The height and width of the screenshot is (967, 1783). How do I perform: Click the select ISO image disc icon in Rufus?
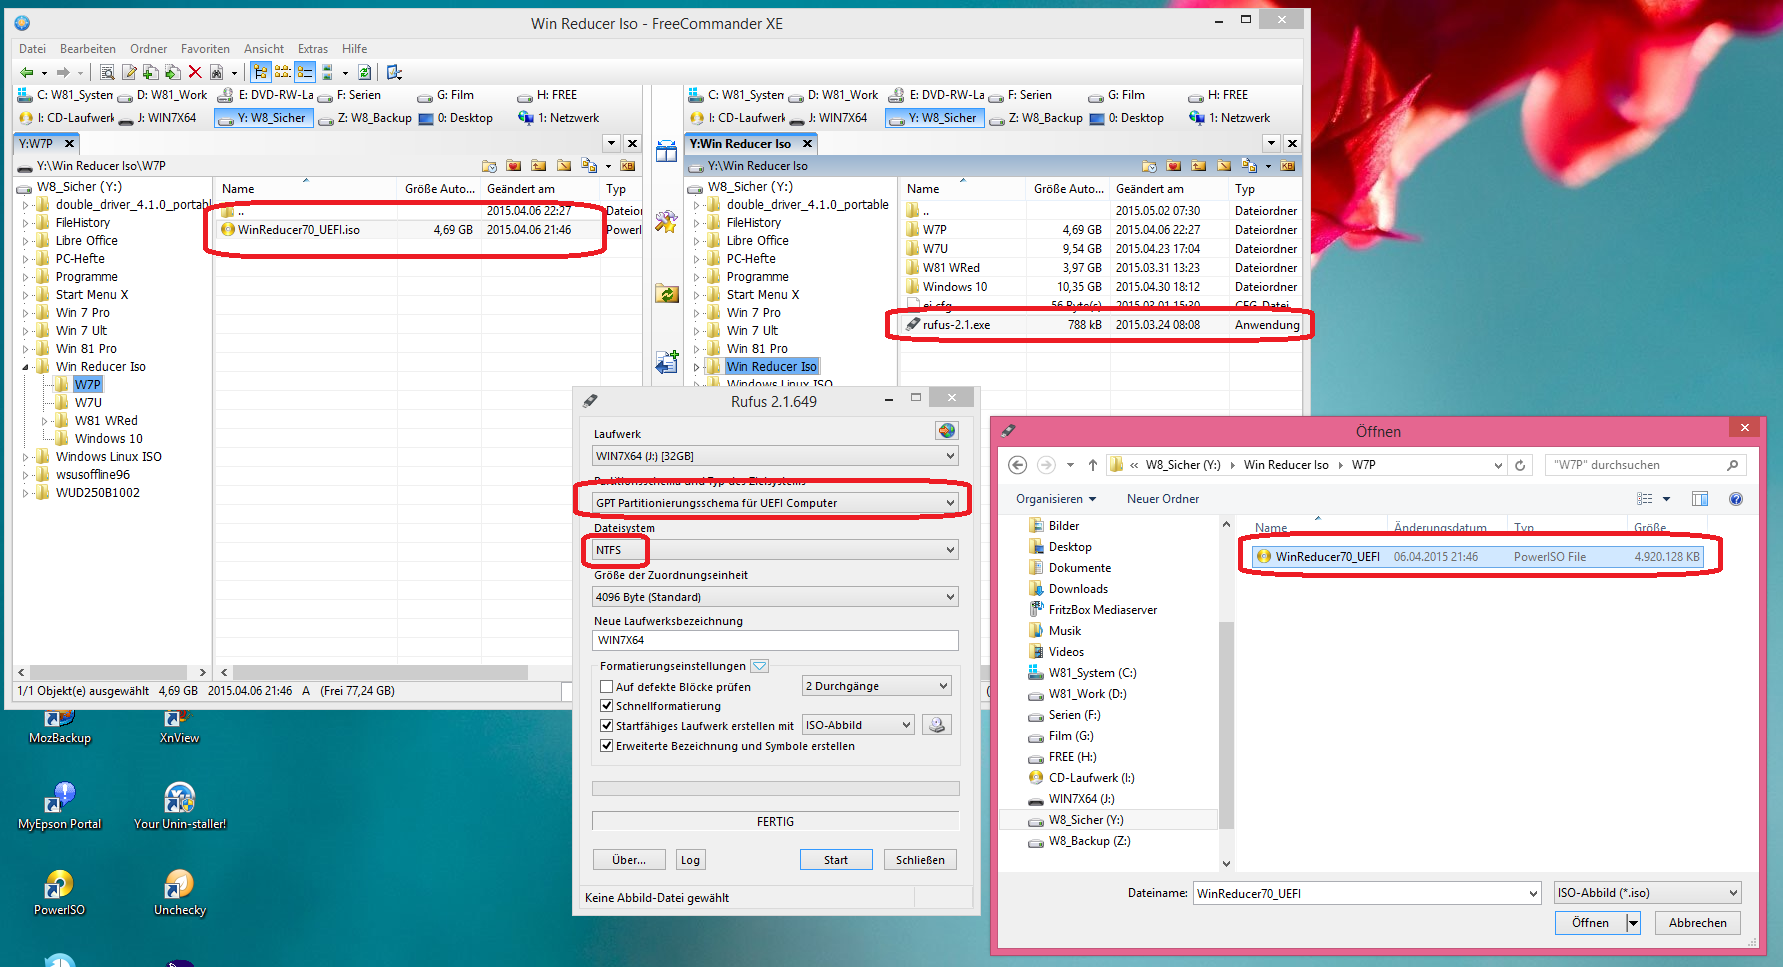click(x=937, y=725)
